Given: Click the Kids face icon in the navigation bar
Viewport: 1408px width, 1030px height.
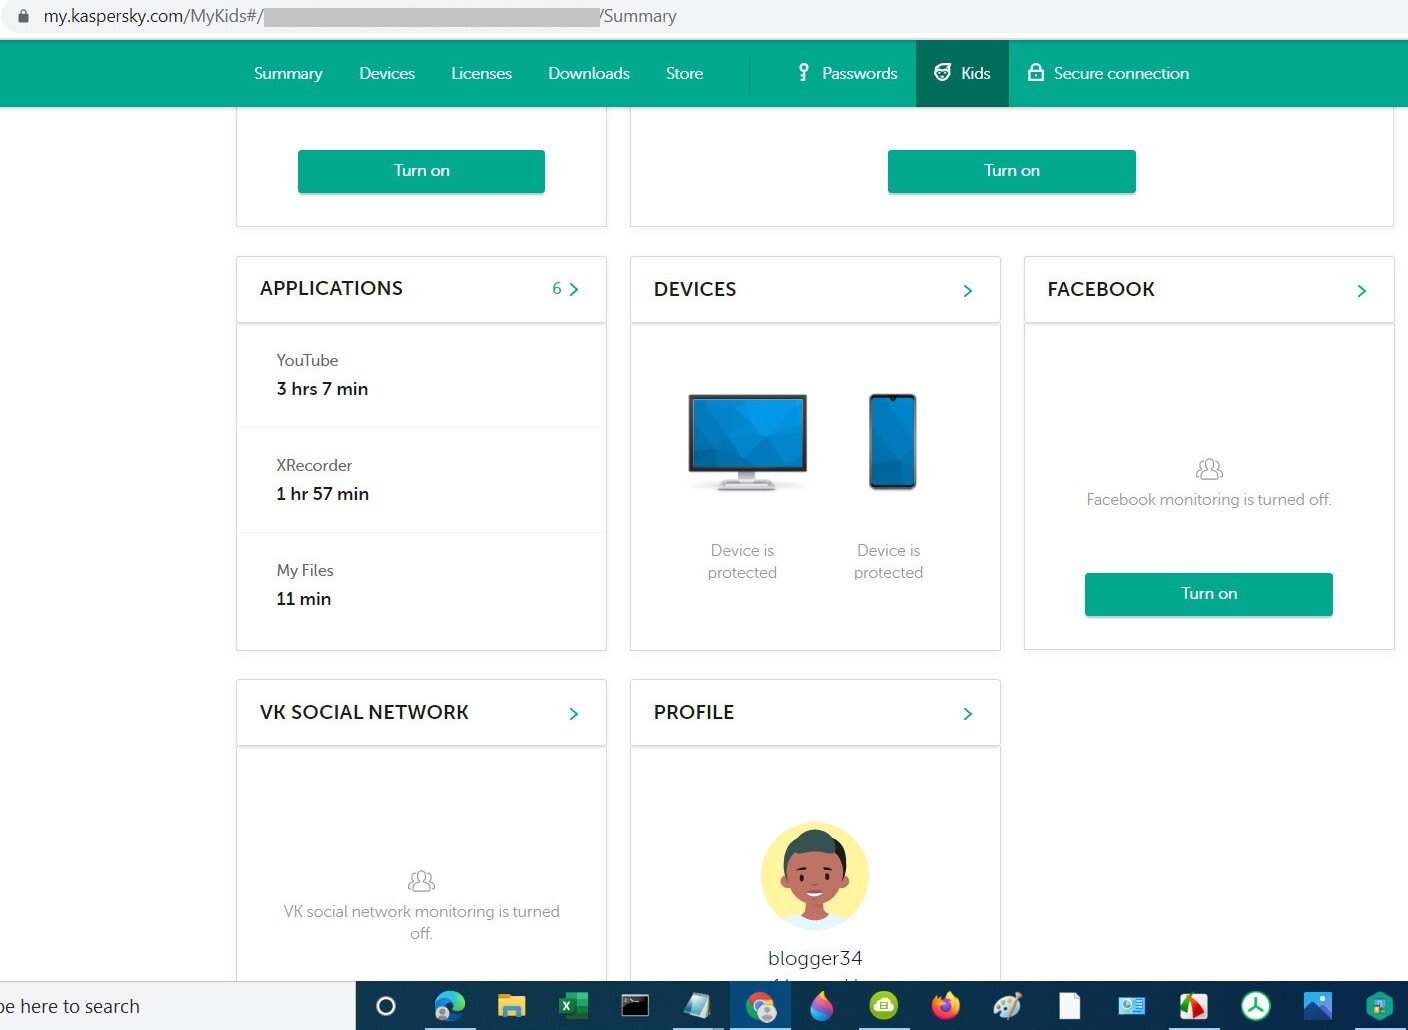Looking at the screenshot, I should [x=942, y=72].
